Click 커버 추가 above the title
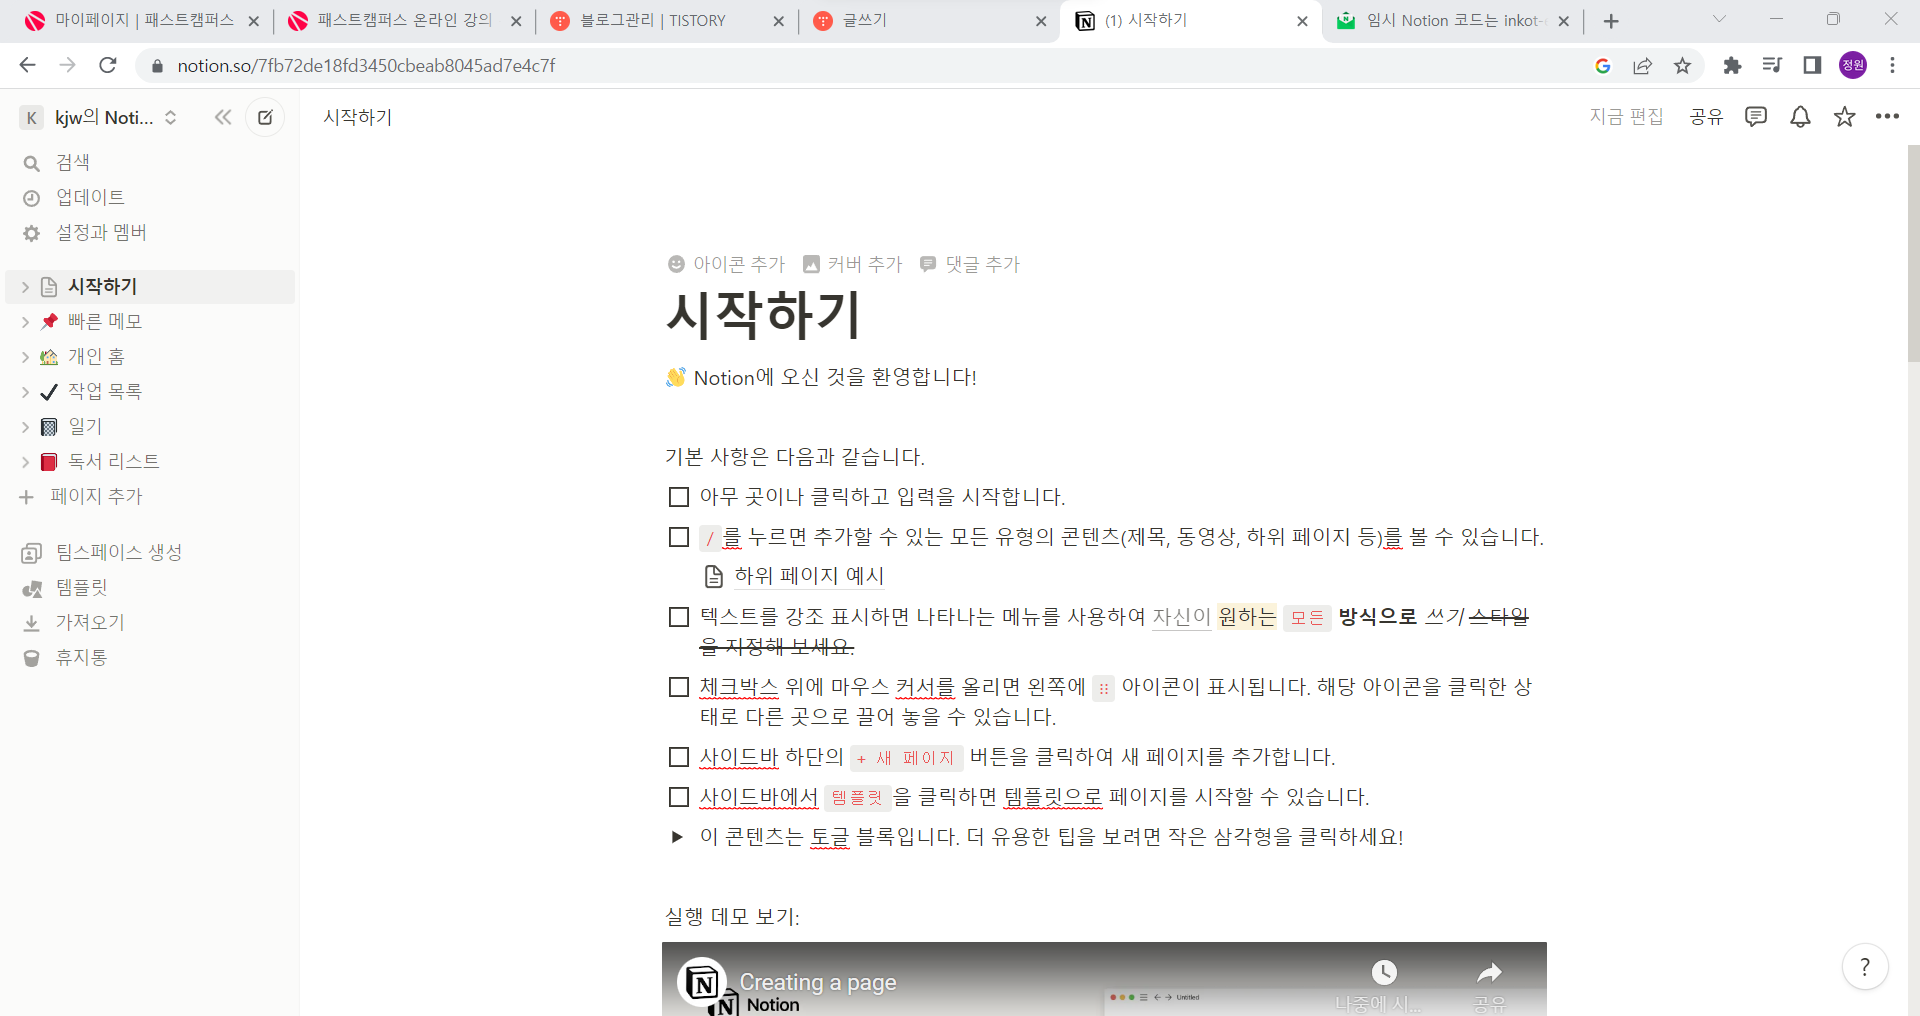 (x=853, y=264)
